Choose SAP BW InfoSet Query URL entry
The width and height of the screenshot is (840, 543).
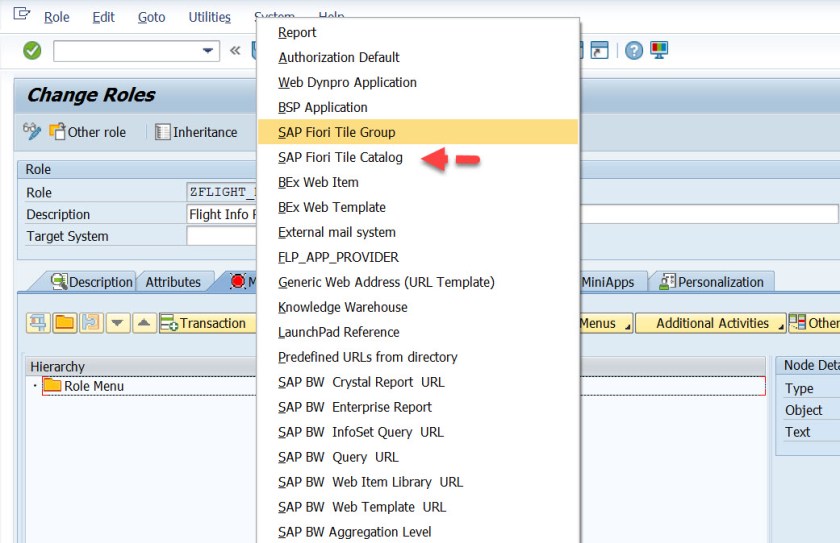click(x=418, y=432)
